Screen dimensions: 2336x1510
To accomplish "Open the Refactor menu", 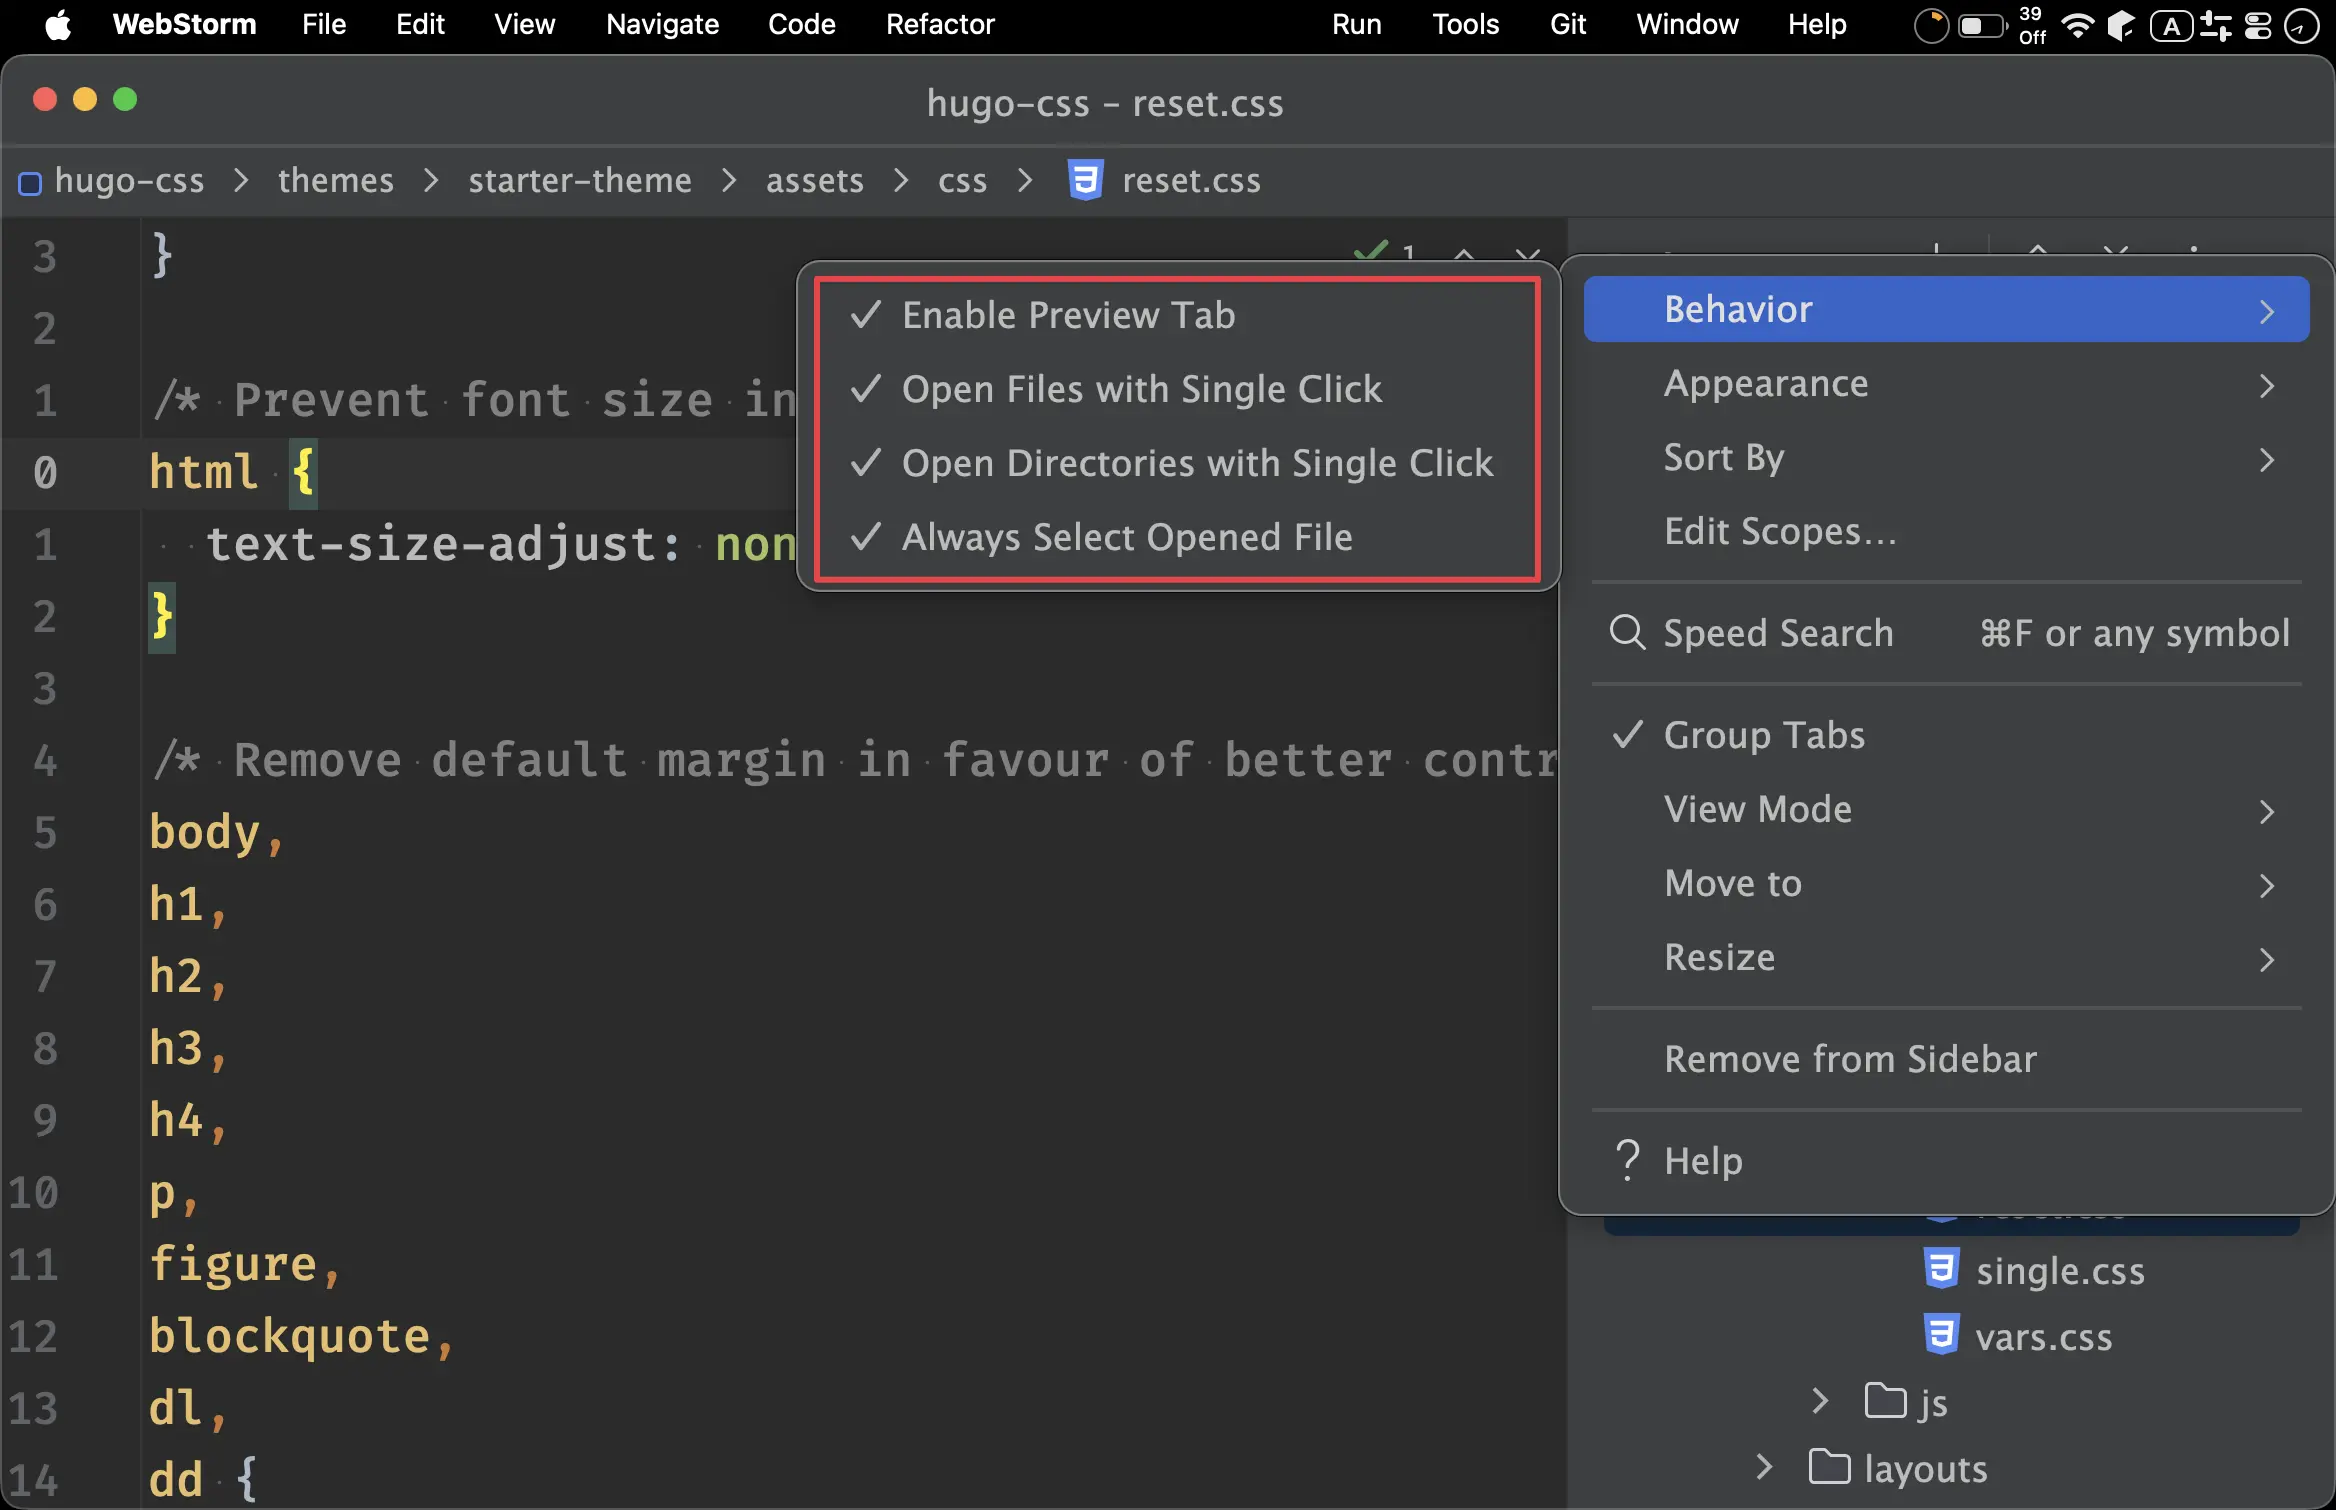I will coord(939,25).
